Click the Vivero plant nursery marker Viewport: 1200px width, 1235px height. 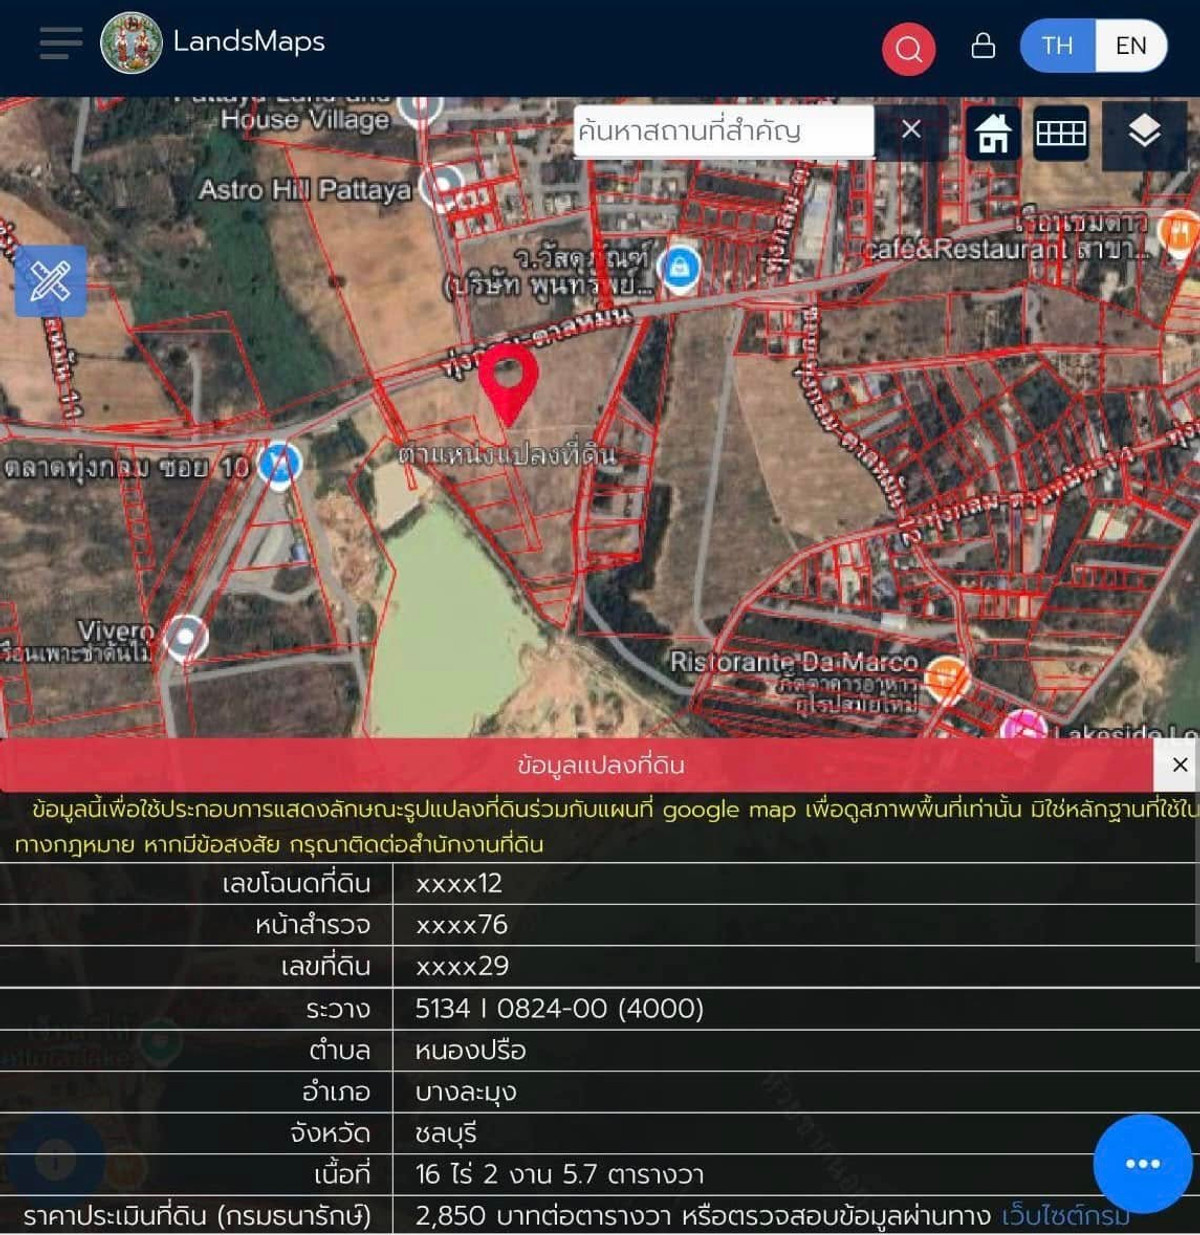point(185,637)
